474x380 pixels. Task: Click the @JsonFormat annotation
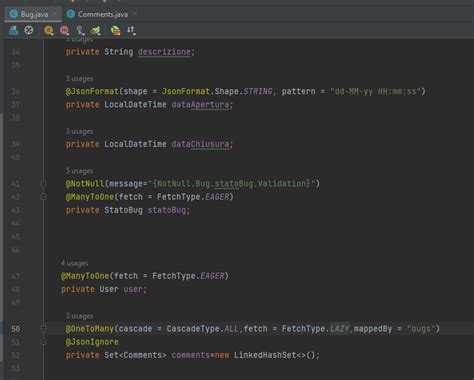point(92,91)
